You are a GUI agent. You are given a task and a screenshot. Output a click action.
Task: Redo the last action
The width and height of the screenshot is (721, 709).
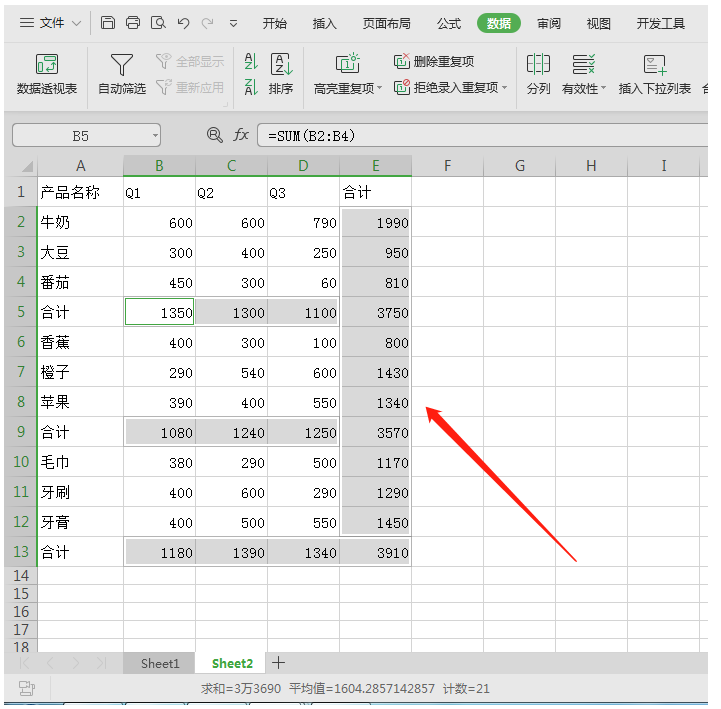208,23
